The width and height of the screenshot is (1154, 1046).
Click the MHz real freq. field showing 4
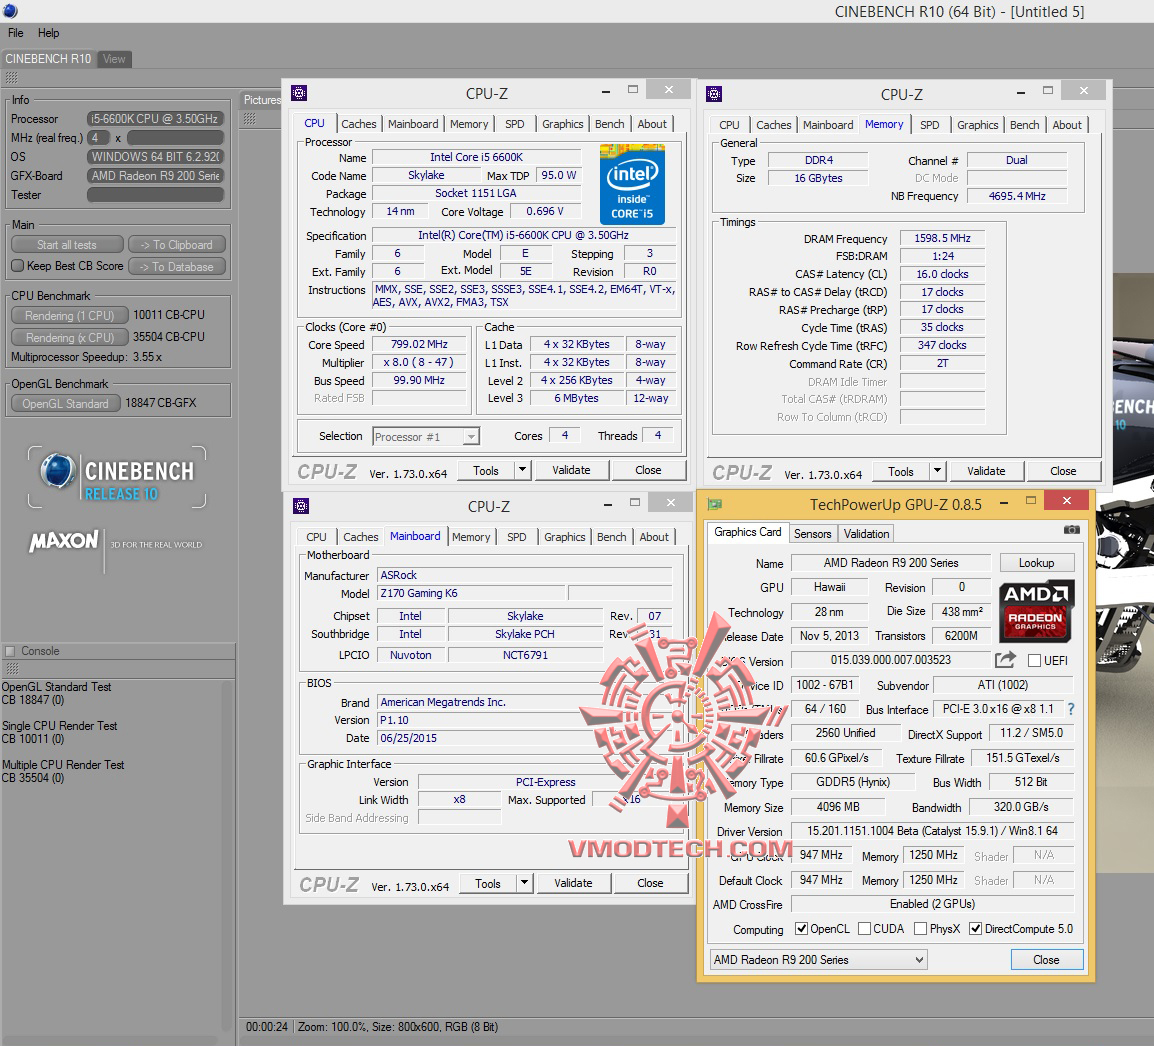point(98,138)
